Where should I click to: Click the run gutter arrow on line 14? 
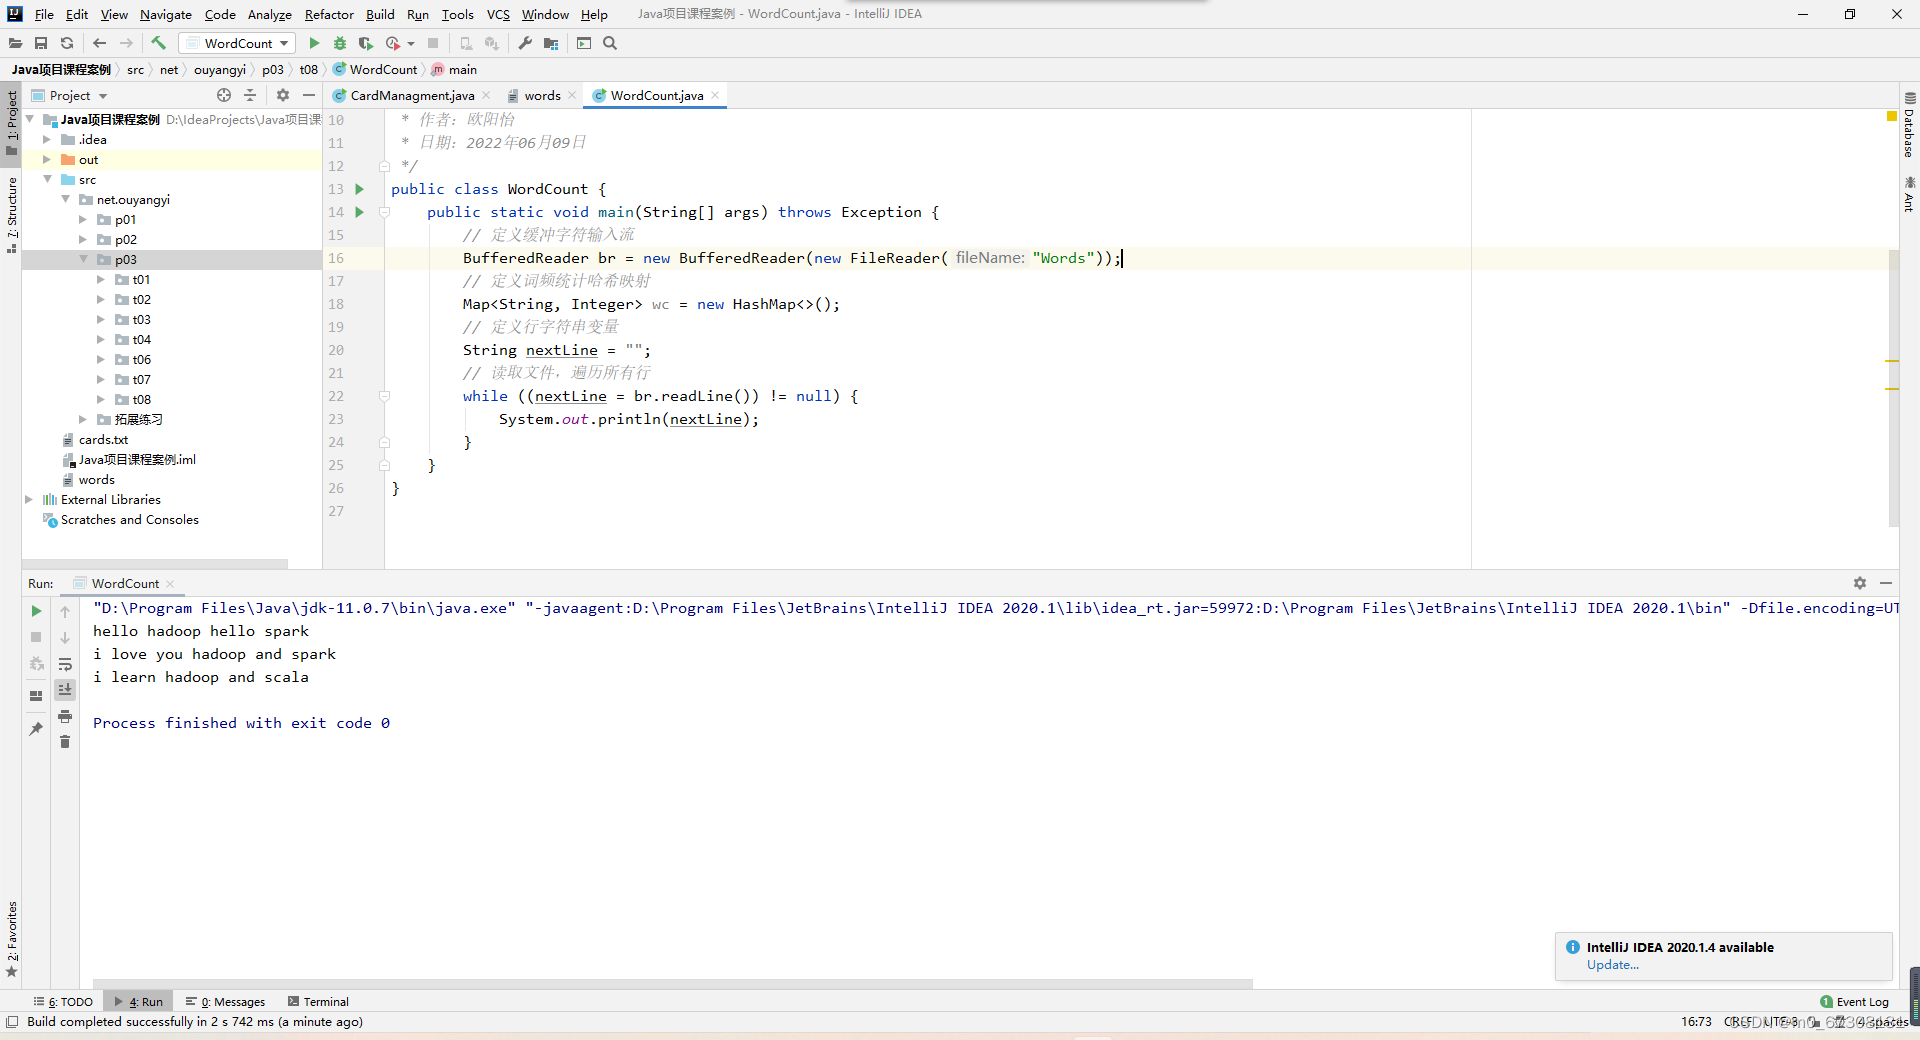(359, 212)
